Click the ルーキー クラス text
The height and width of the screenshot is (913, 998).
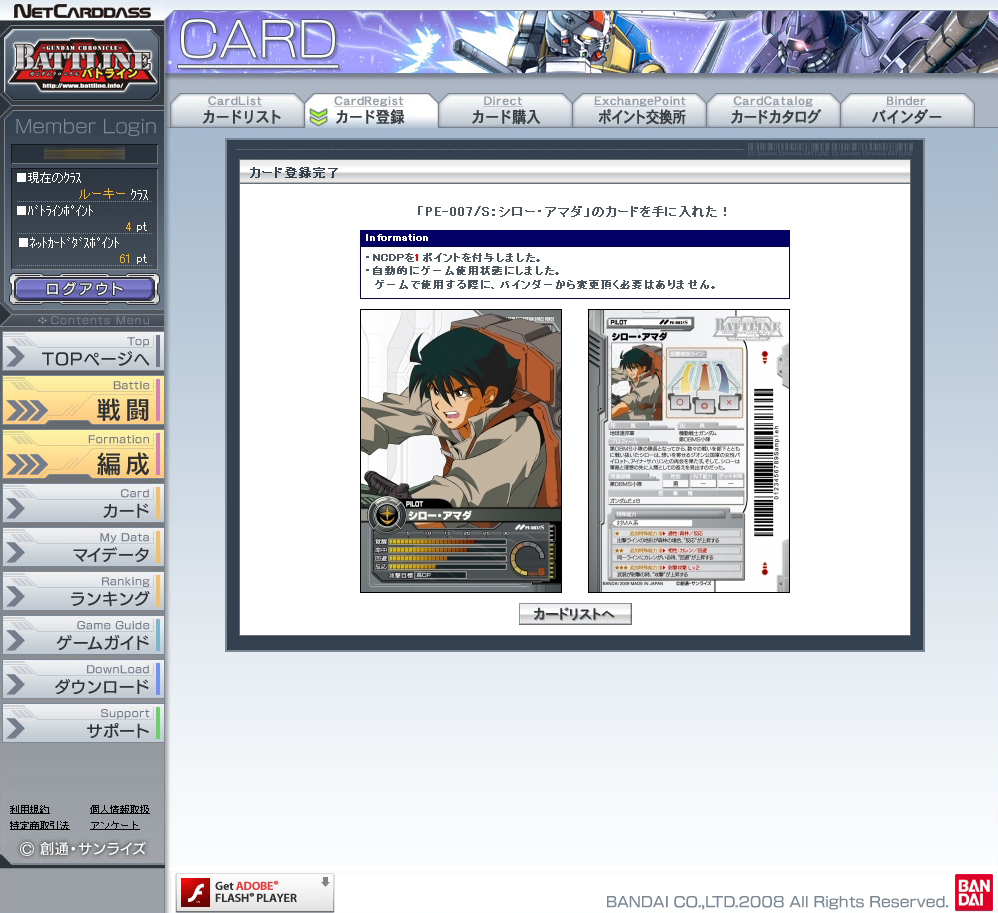[x=113, y=194]
